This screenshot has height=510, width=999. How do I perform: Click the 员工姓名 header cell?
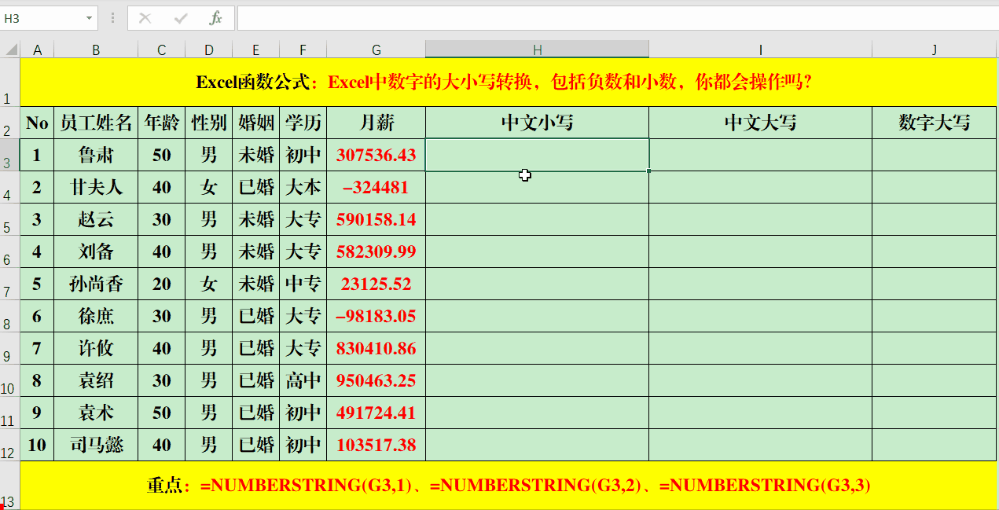(96, 122)
